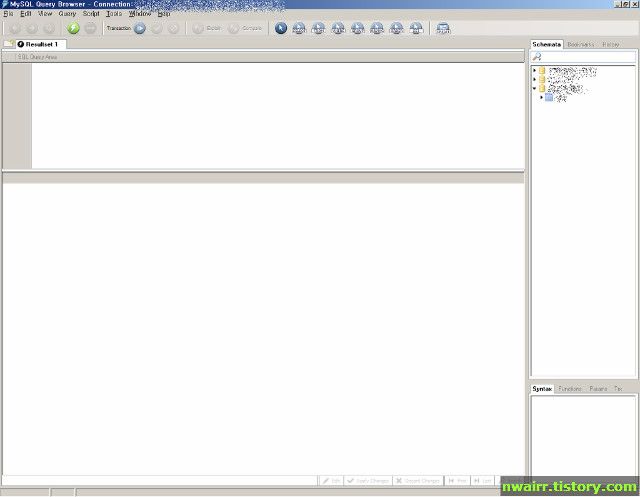Expand the middle schema folder arrow
The height and width of the screenshot is (497, 640).
pos(535,79)
